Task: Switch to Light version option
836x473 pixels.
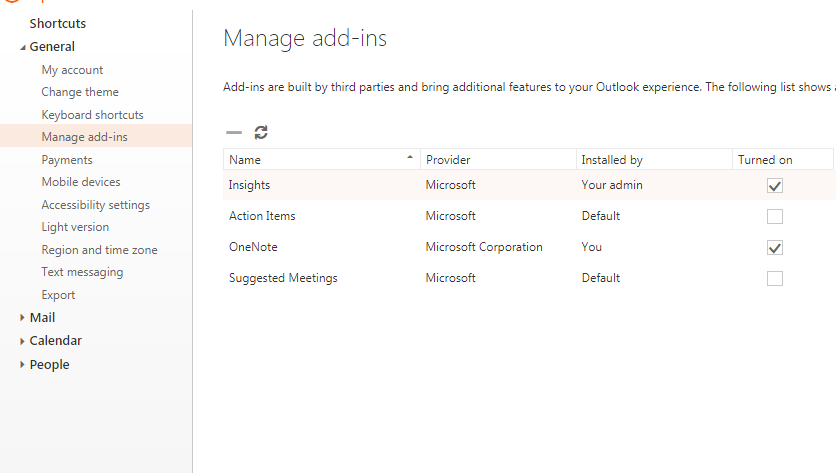Action: (75, 227)
